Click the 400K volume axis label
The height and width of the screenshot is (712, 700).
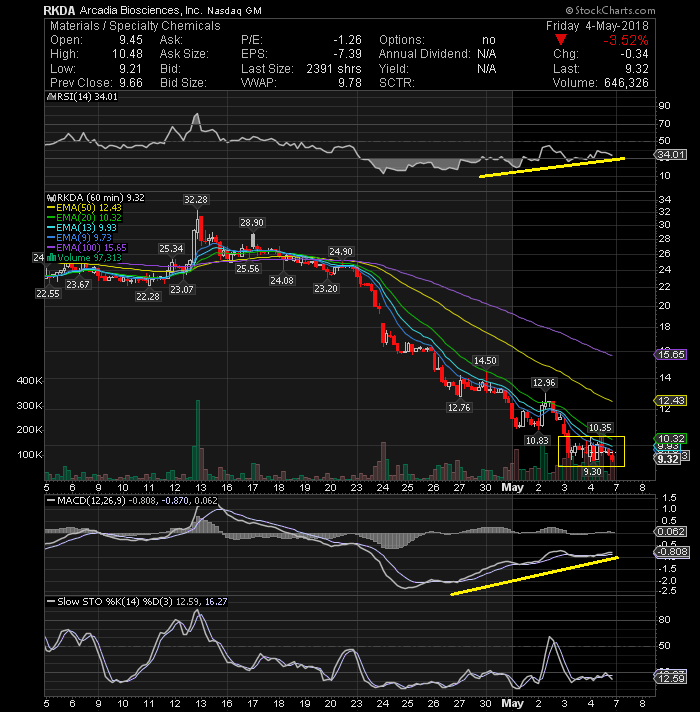pyautogui.click(x=30, y=381)
